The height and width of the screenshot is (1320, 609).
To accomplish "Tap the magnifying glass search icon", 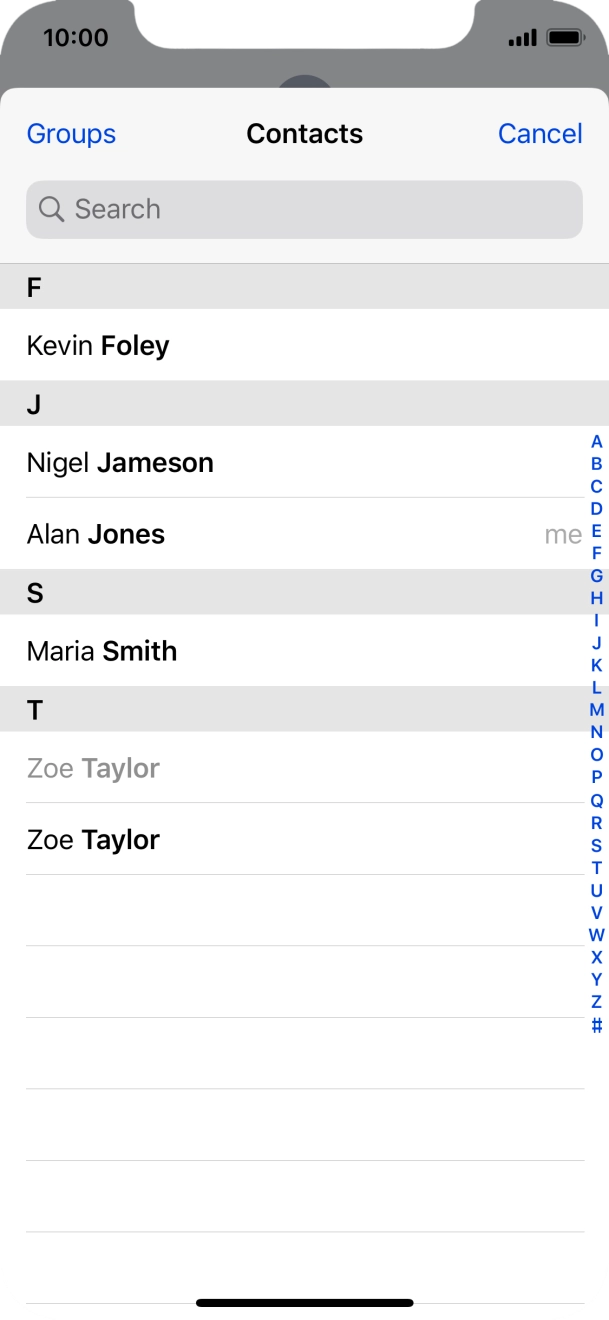I will click(51, 209).
